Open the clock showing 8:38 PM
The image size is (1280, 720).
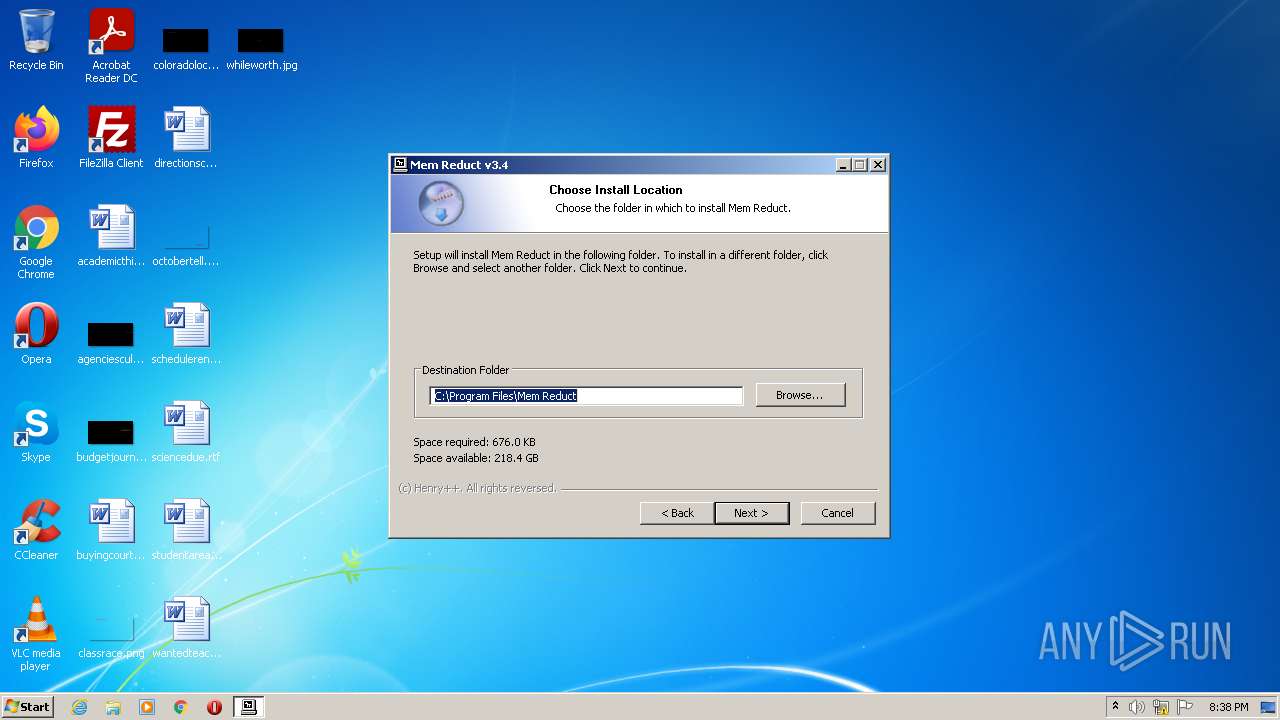pos(1228,707)
